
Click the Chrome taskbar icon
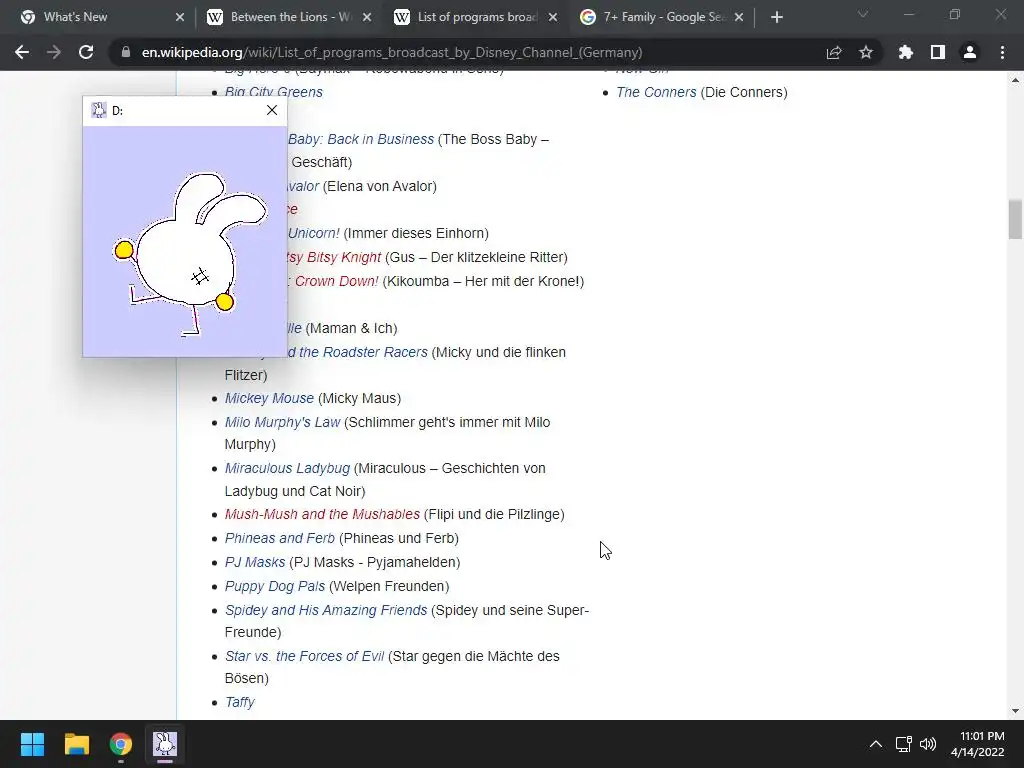pos(121,744)
